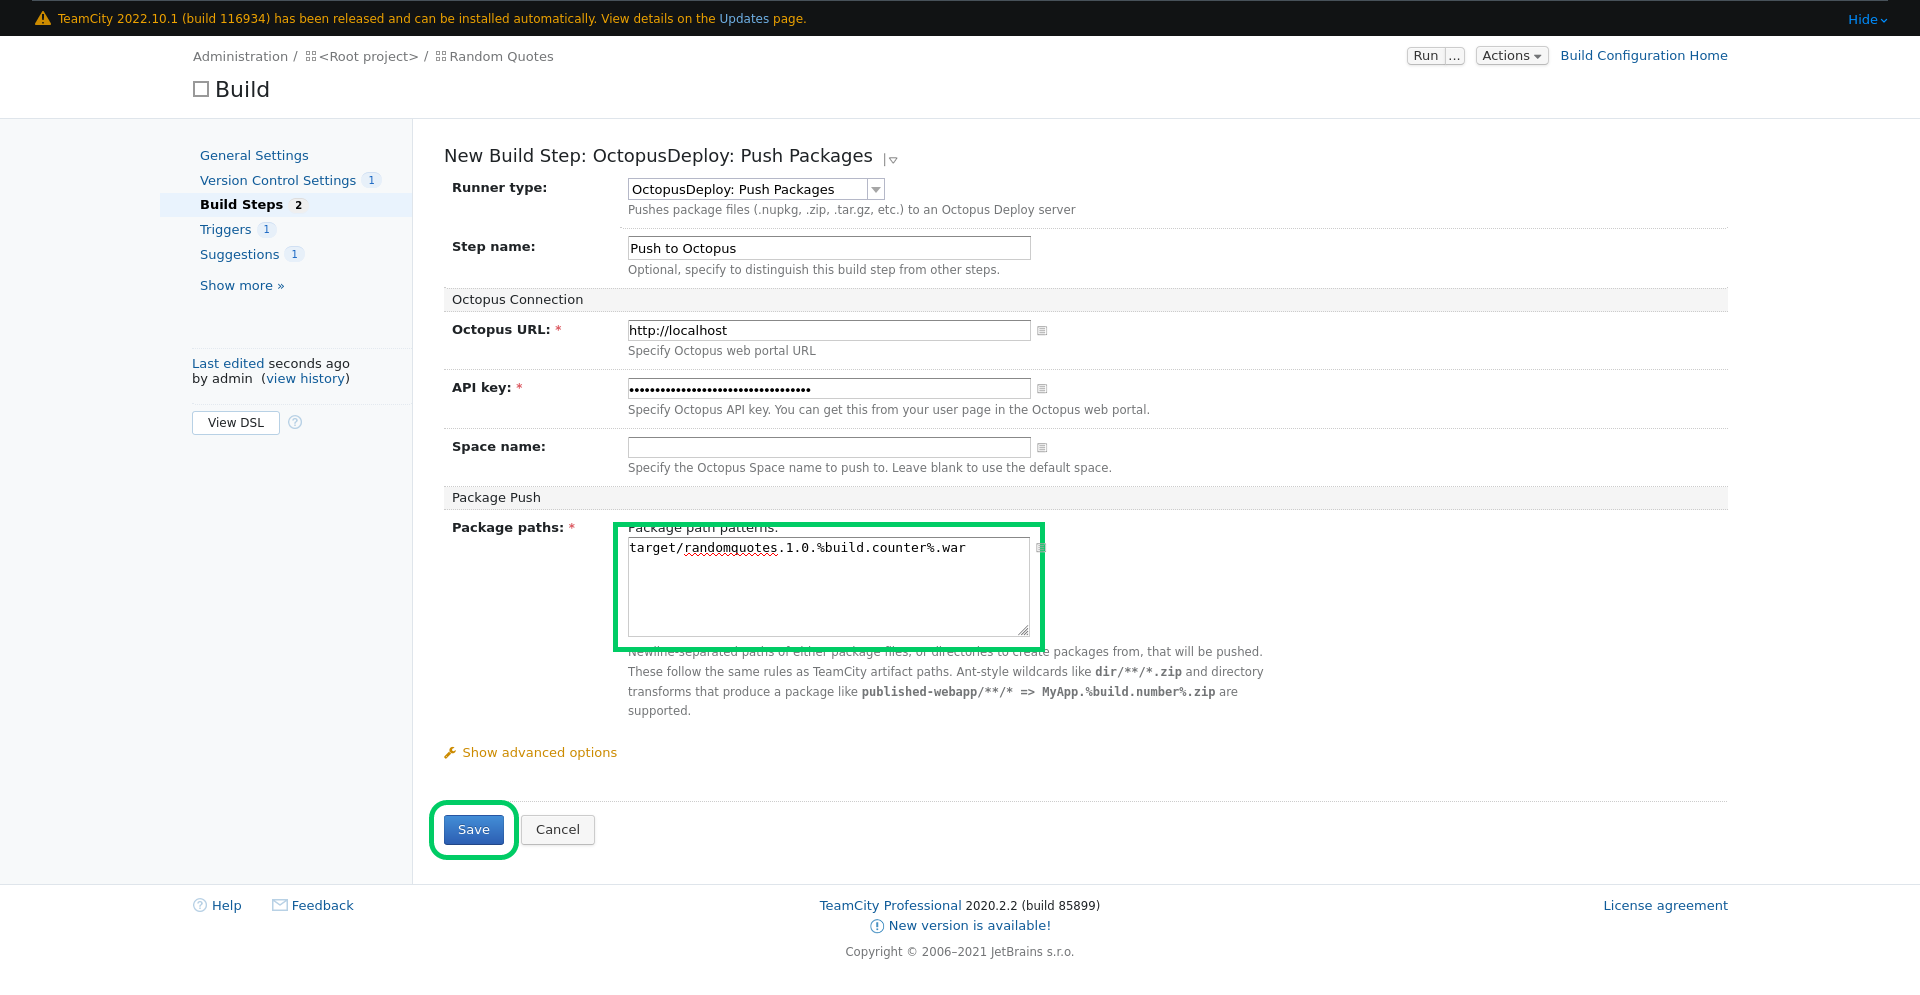The image size is (1920, 995).
Task: Open the Administration breadcrumb link
Action: click(240, 56)
